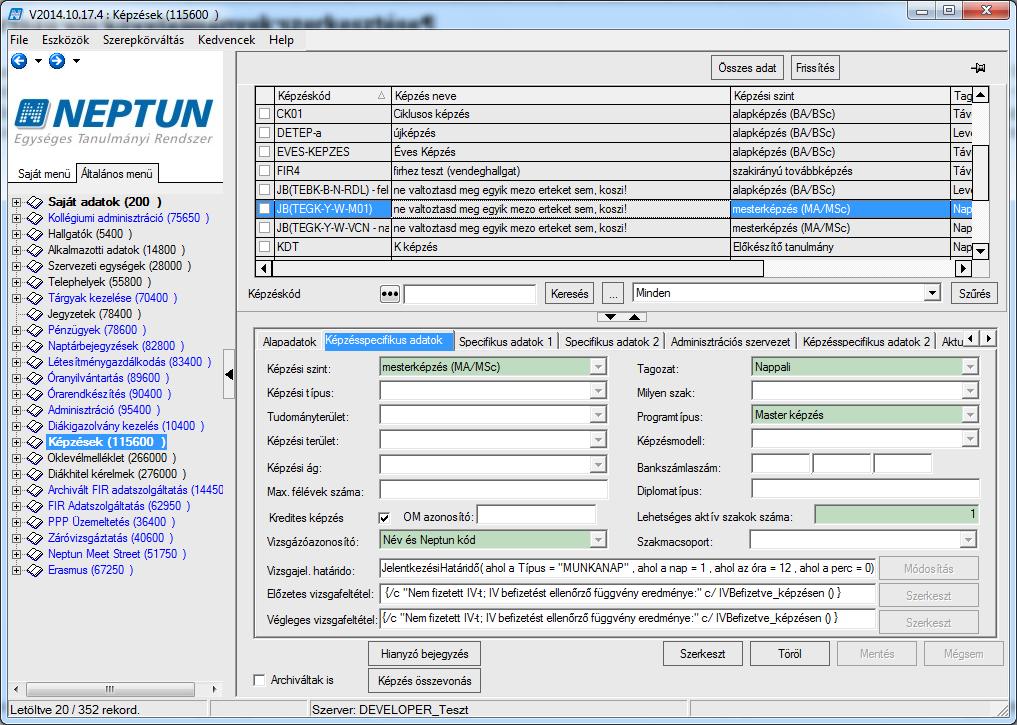This screenshot has height=725, width=1017.
Task: Open the back arrow history dropdown
Action: coord(38,61)
